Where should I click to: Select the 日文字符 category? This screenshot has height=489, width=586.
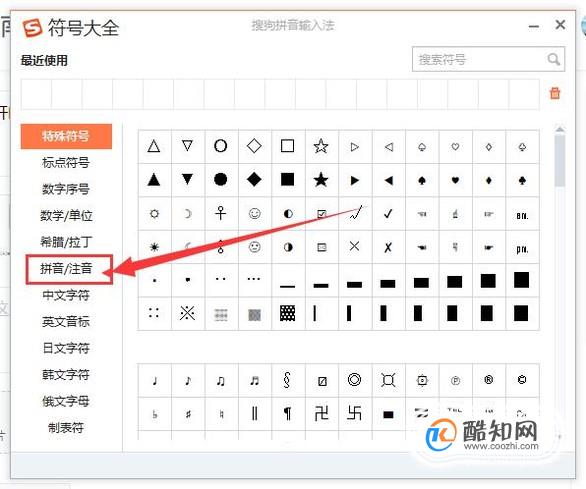pos(66,348)
